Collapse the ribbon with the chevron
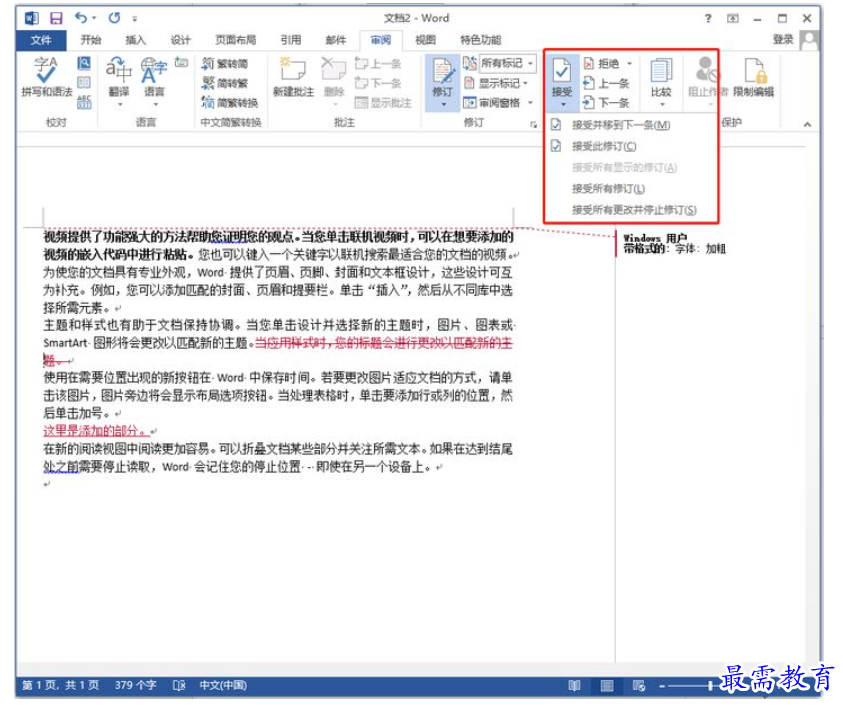This screenshot has width=843, height=709. 808,124
